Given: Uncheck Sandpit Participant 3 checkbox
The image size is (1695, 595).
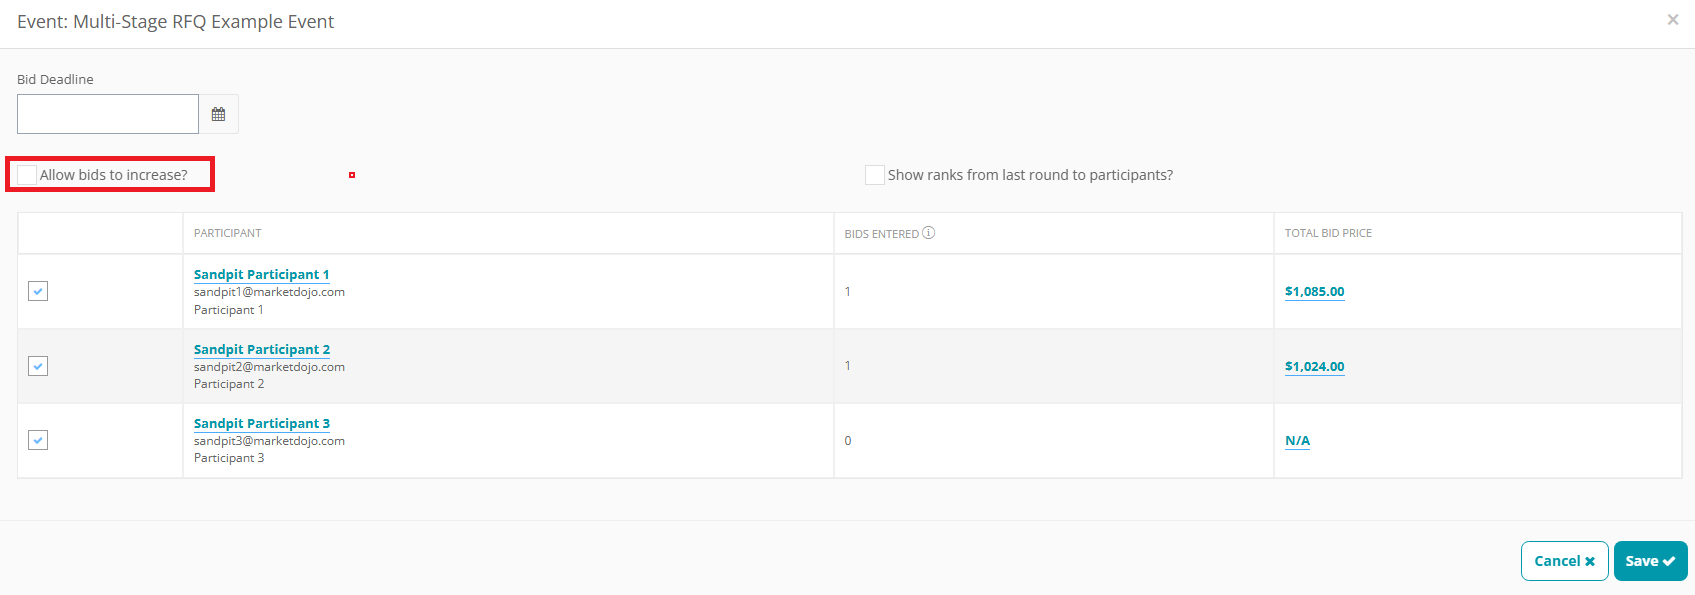Looking at the screenshot, I should pyautogui.click(x=38, y=440).
